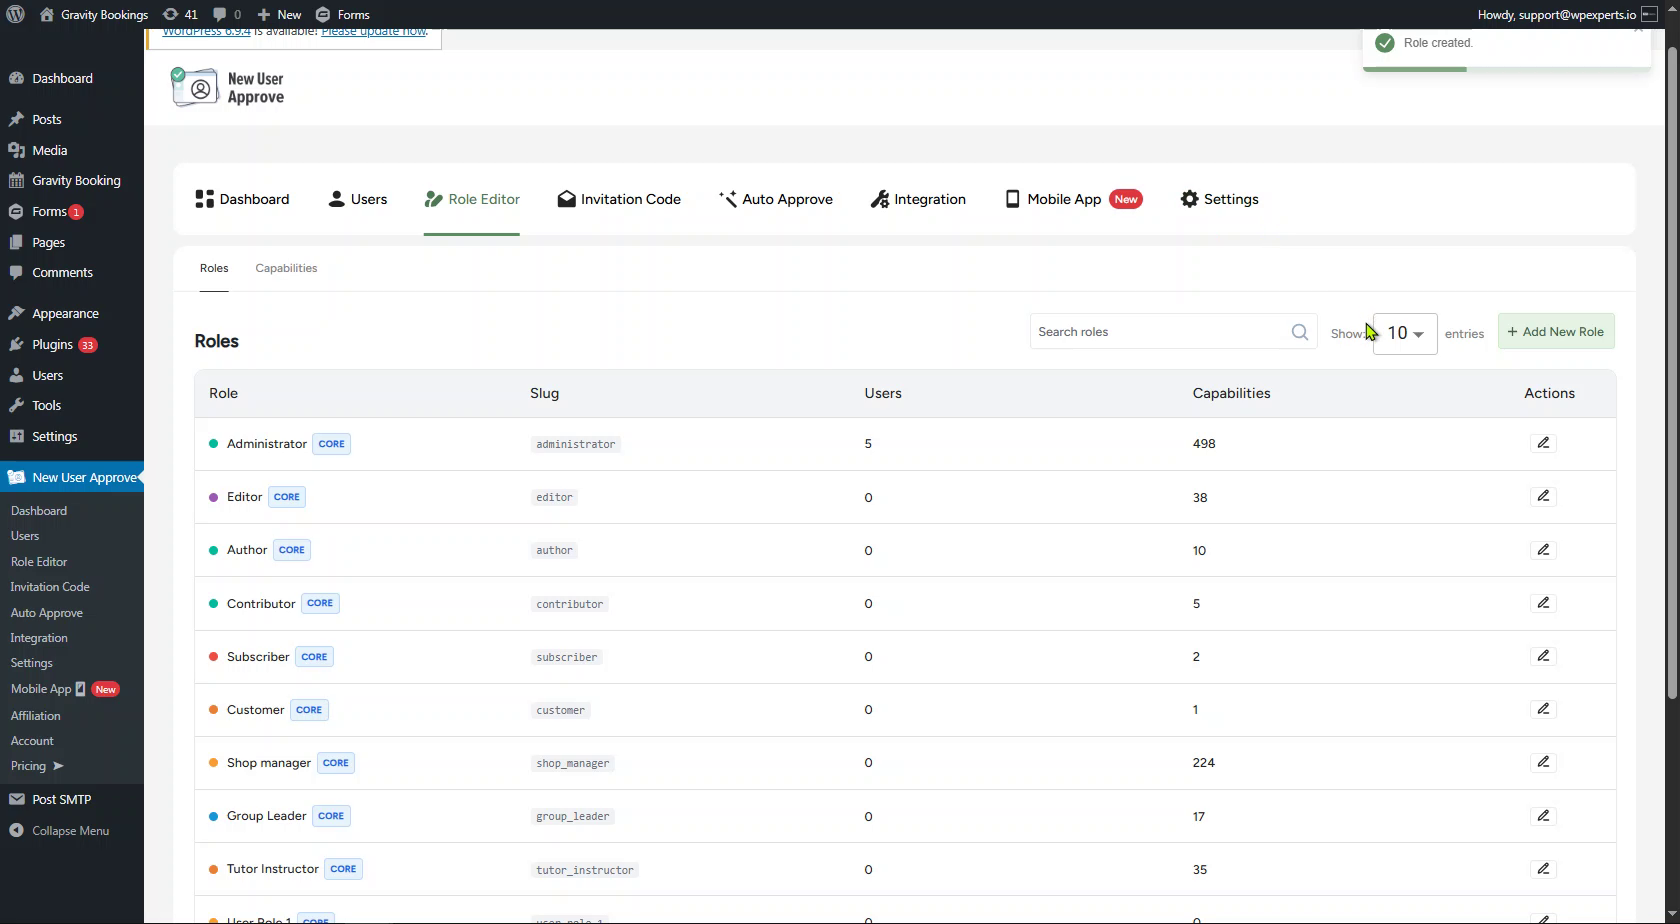This screenshot has height=924, width=1680.
Task: Click the Add New Role button
Action: tap(1556, 332)
